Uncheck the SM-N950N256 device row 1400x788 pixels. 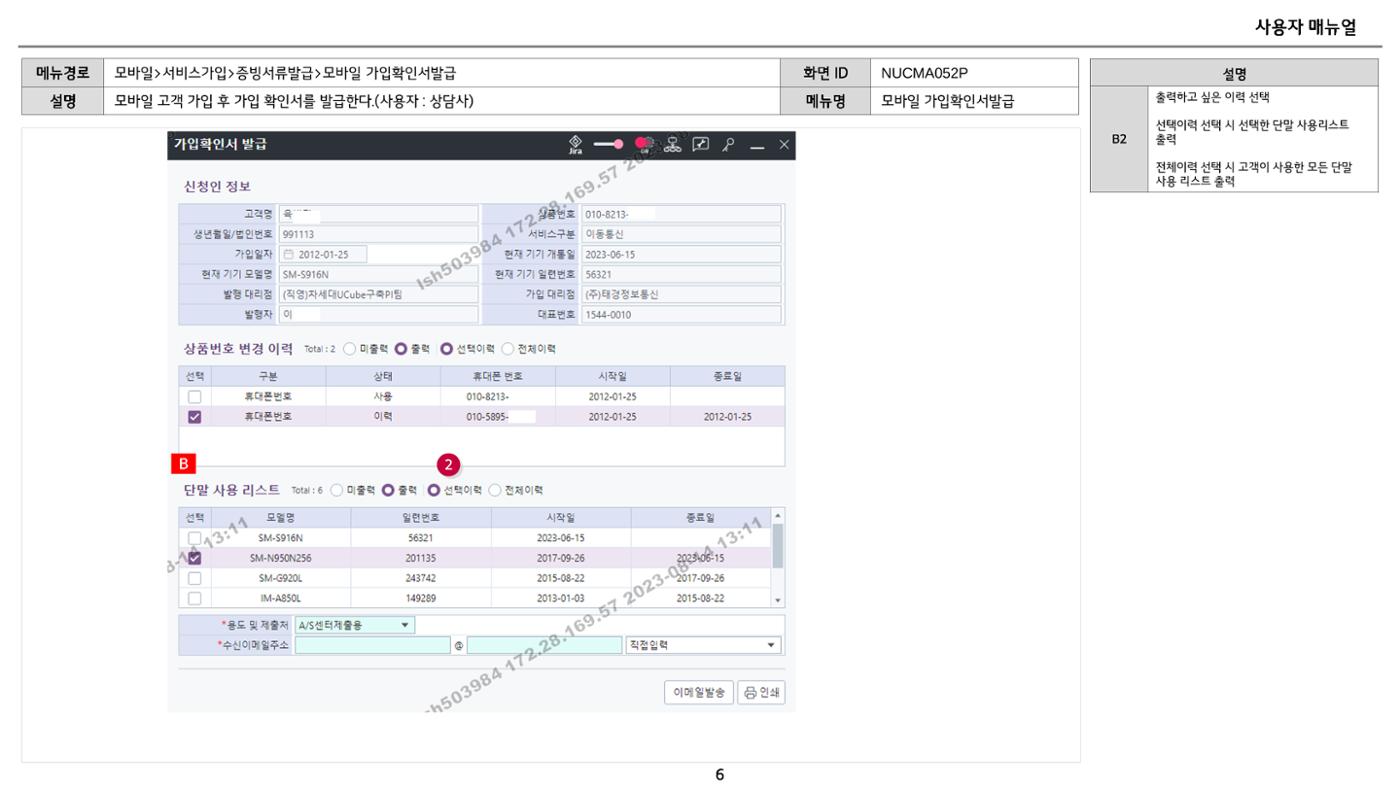point(195,558)
